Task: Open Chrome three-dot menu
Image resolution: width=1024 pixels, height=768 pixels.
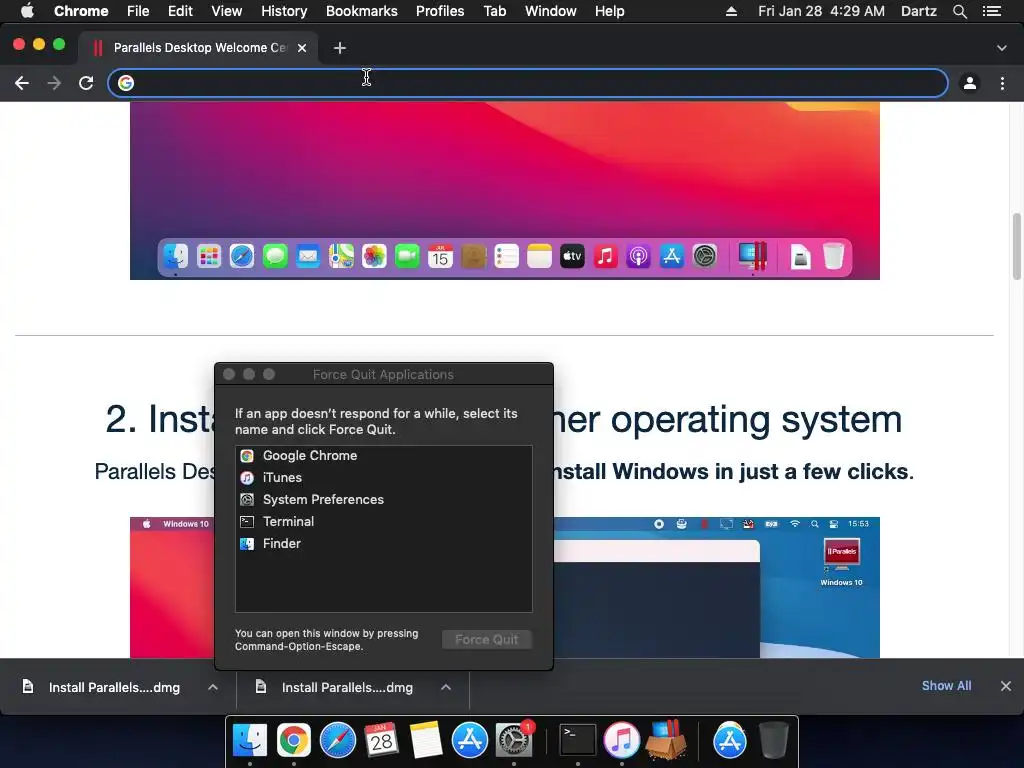Action: [x=1002, y=83]
